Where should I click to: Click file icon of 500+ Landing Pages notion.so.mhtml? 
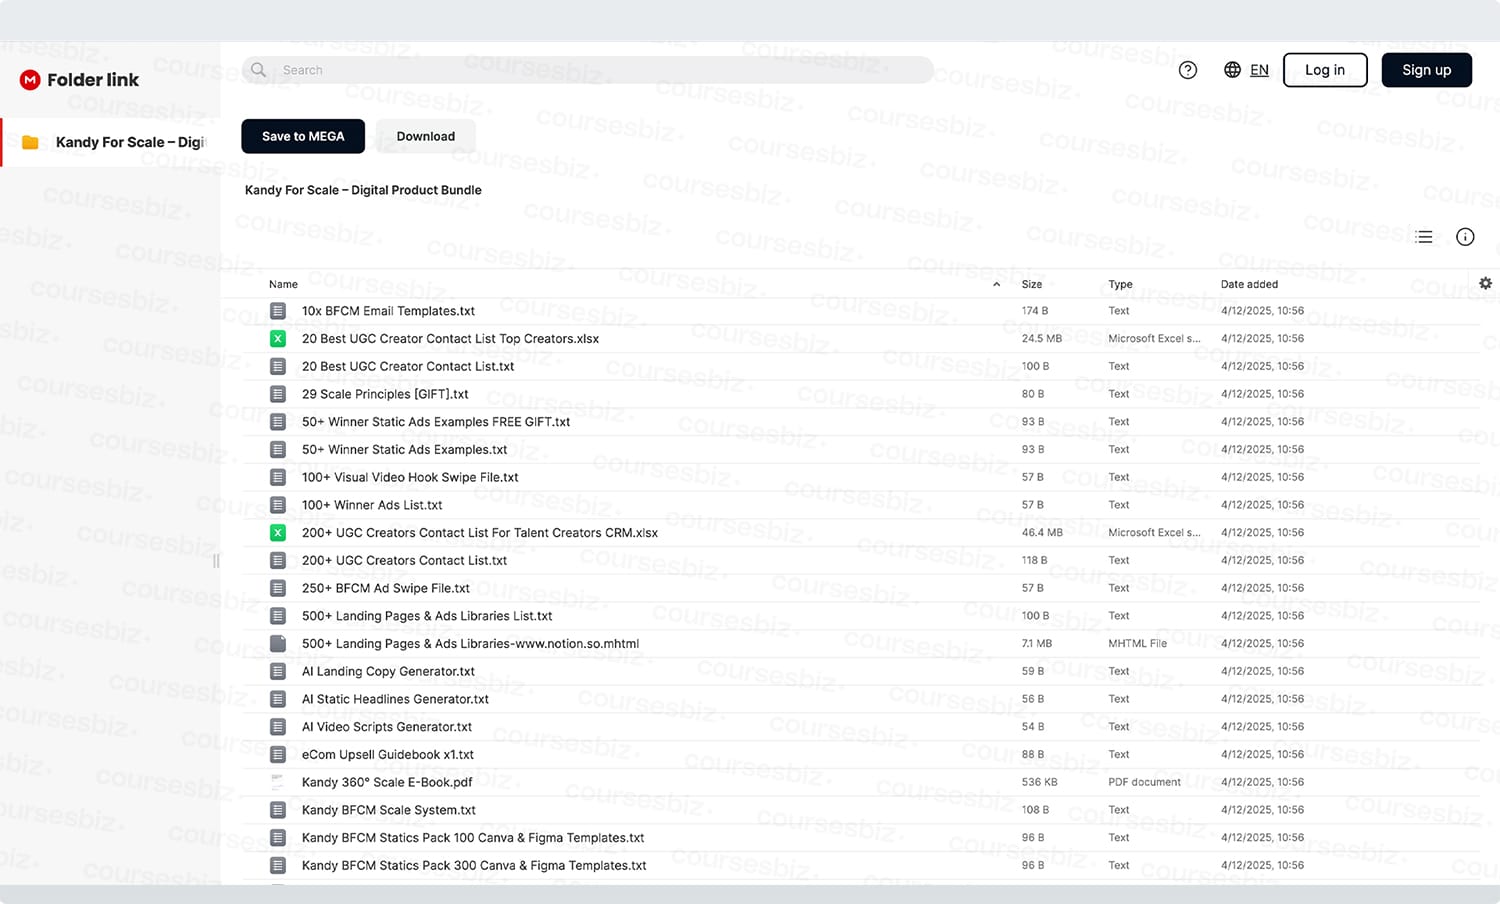coord(278,644)
